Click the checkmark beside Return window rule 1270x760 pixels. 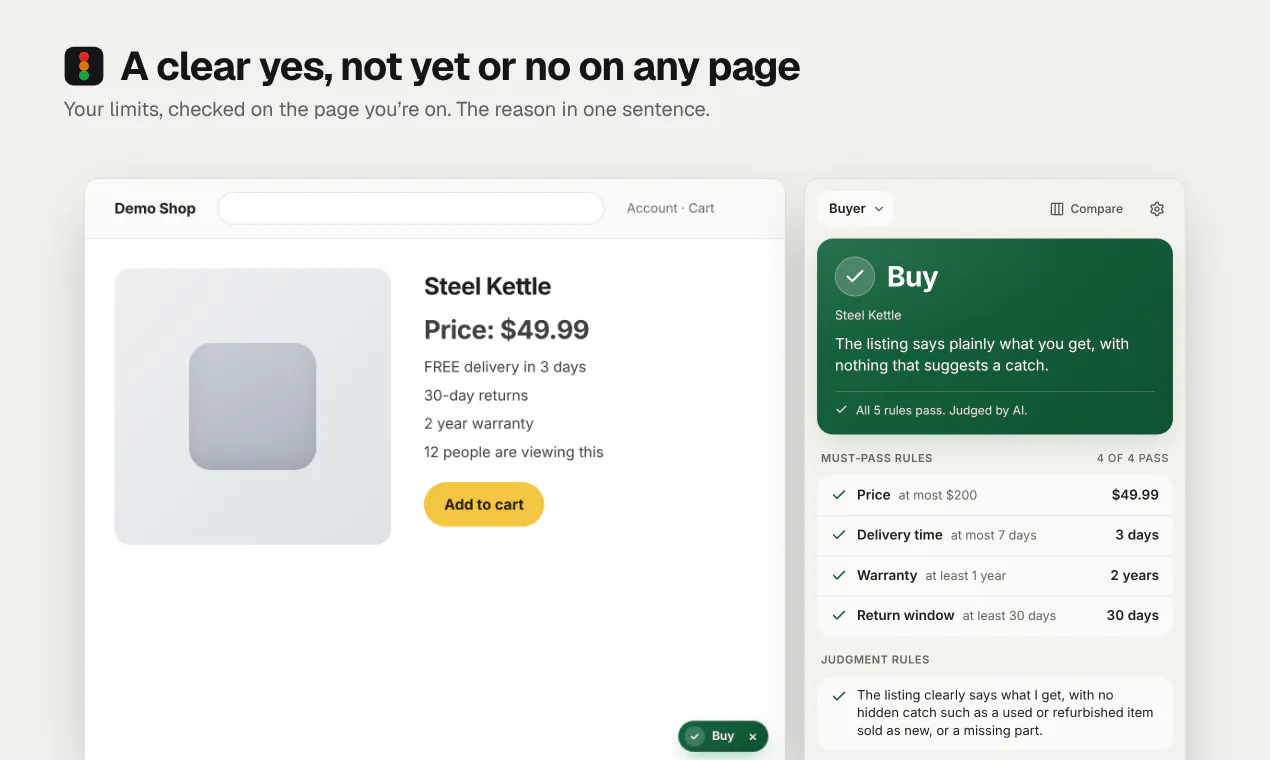(839, 615)
